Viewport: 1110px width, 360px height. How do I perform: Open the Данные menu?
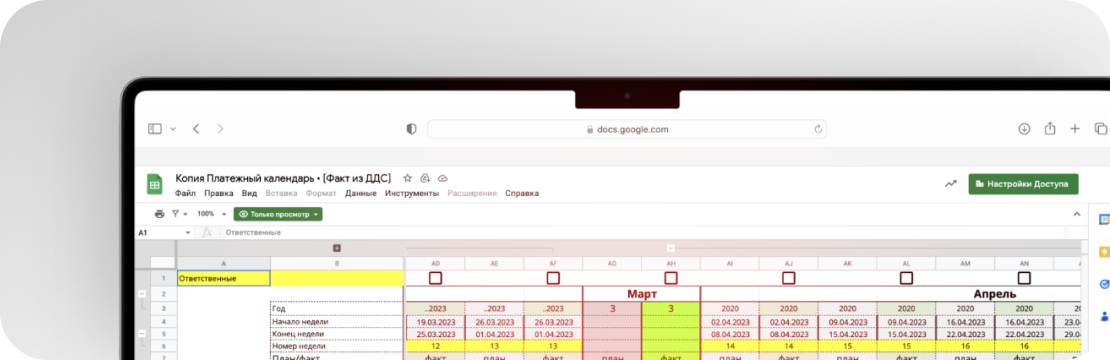click(361, 193)
